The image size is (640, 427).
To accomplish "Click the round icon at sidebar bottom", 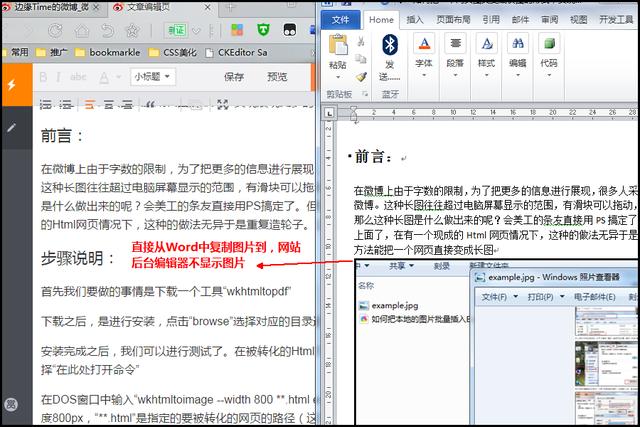I will [11, 405].
